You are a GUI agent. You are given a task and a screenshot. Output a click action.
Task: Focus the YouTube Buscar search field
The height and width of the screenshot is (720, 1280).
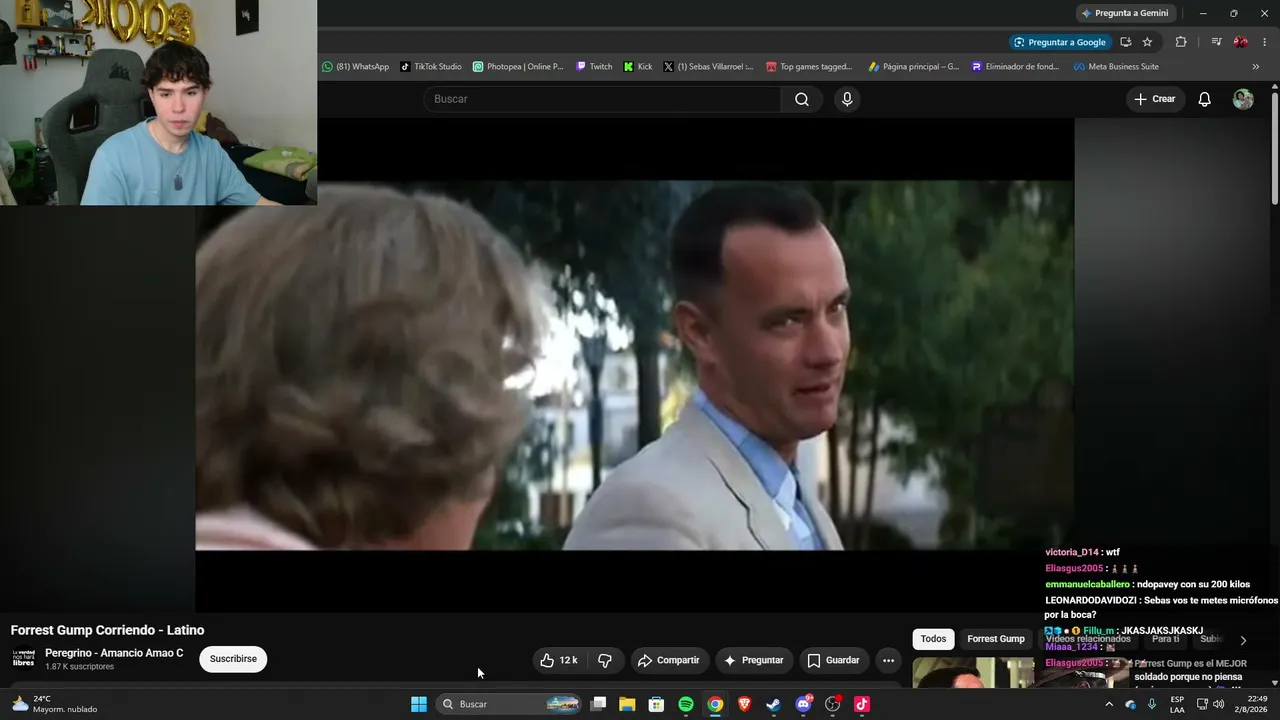pyautogui.click(x=602, y=99)
